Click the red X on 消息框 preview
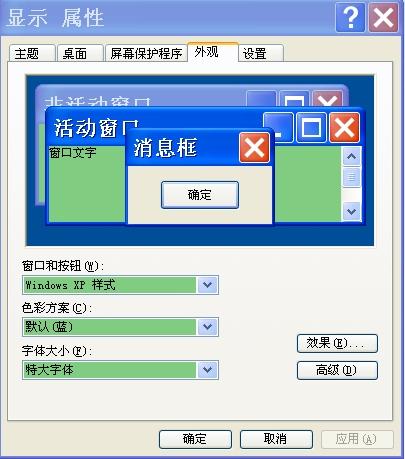 click(254, 148)
